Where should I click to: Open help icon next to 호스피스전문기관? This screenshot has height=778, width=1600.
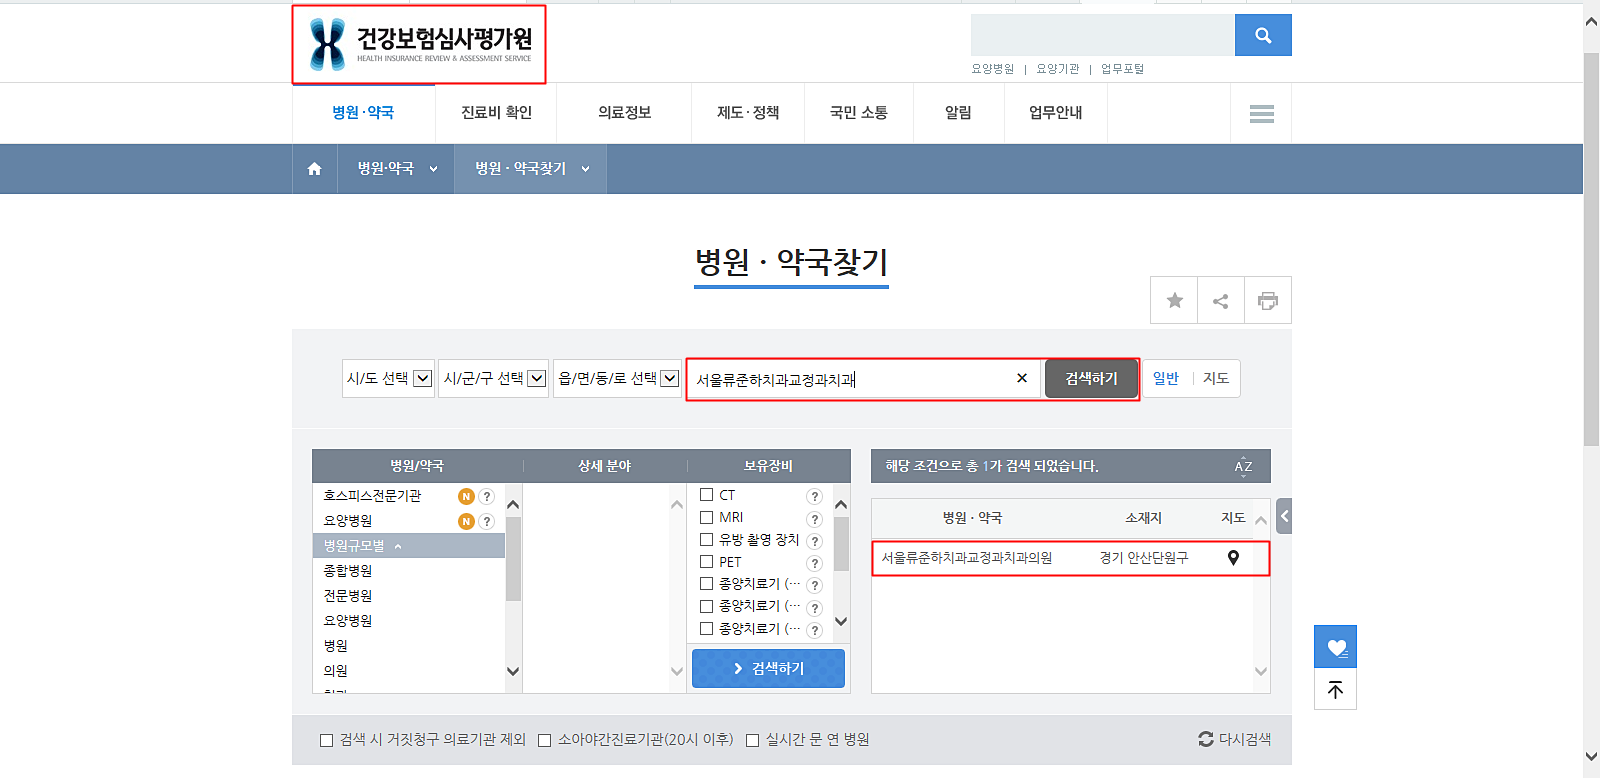(486, 496)
